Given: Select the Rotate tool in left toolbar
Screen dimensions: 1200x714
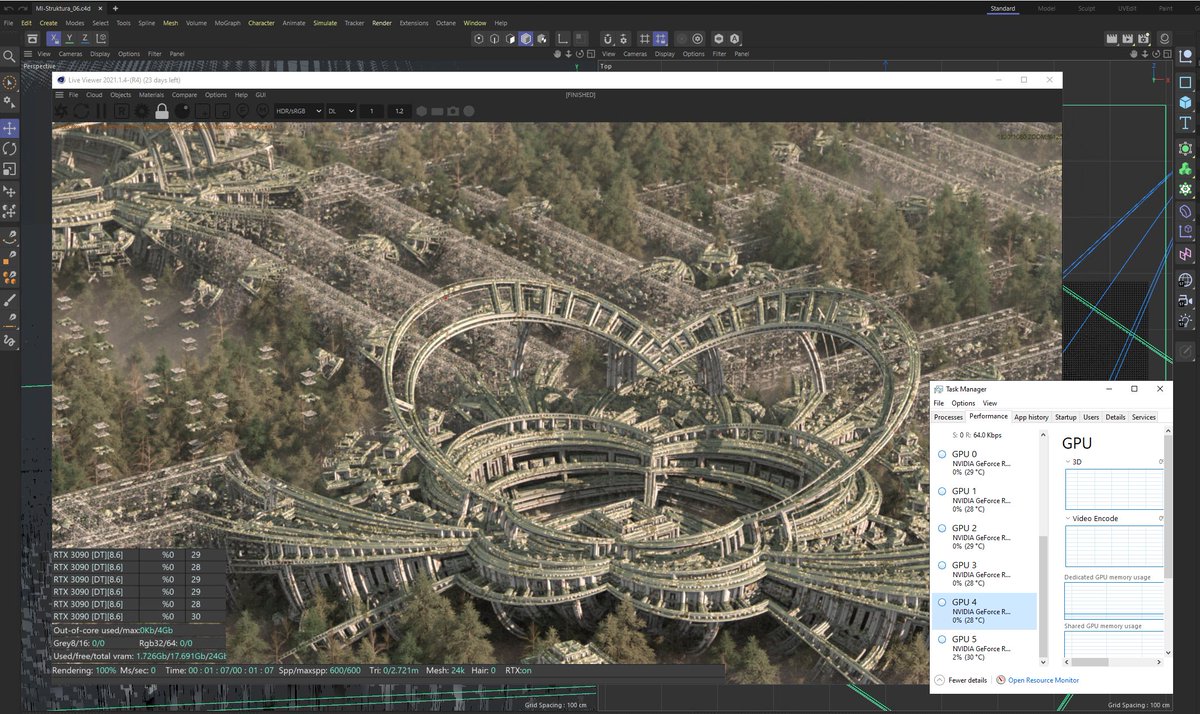Looking at the screenshot, I should [x=9, y=148].
